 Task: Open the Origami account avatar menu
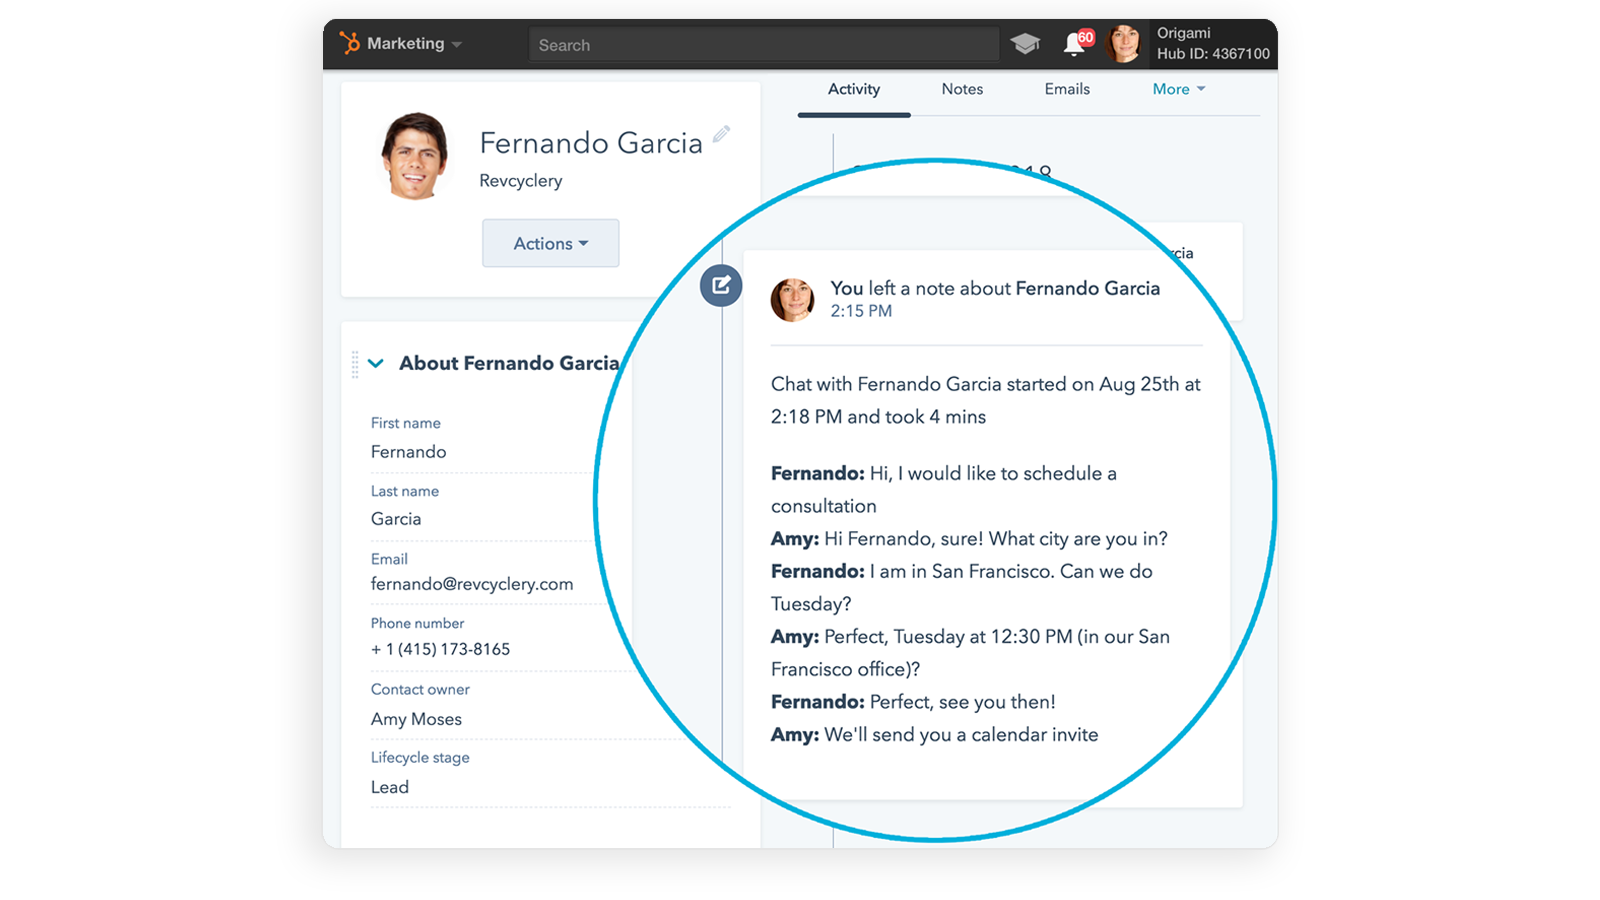(x=1124, y=42)
